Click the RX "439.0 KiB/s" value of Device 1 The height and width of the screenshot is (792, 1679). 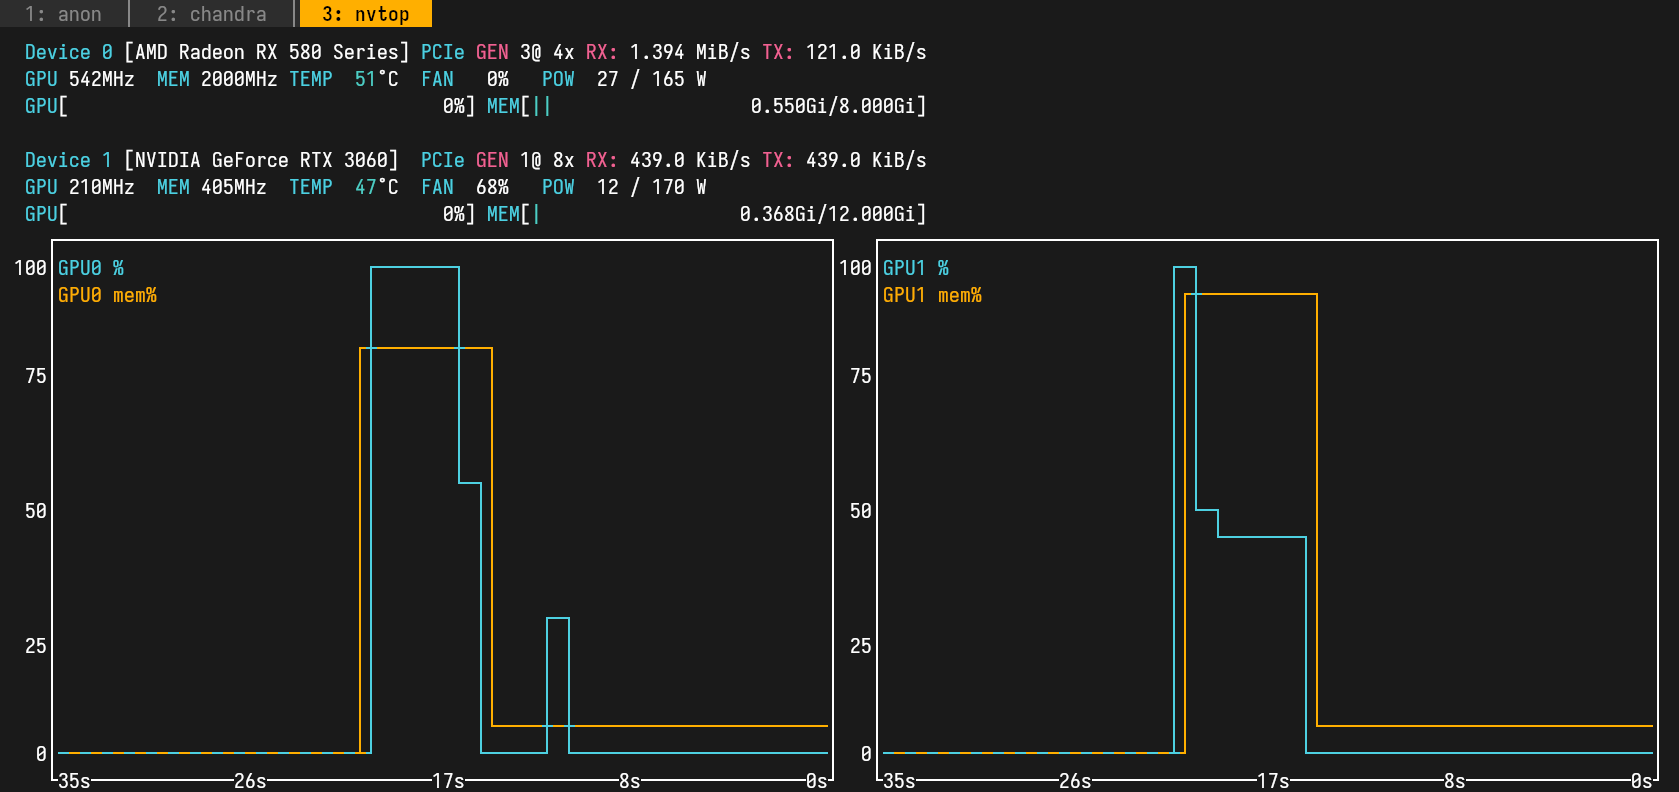point(690,160)
